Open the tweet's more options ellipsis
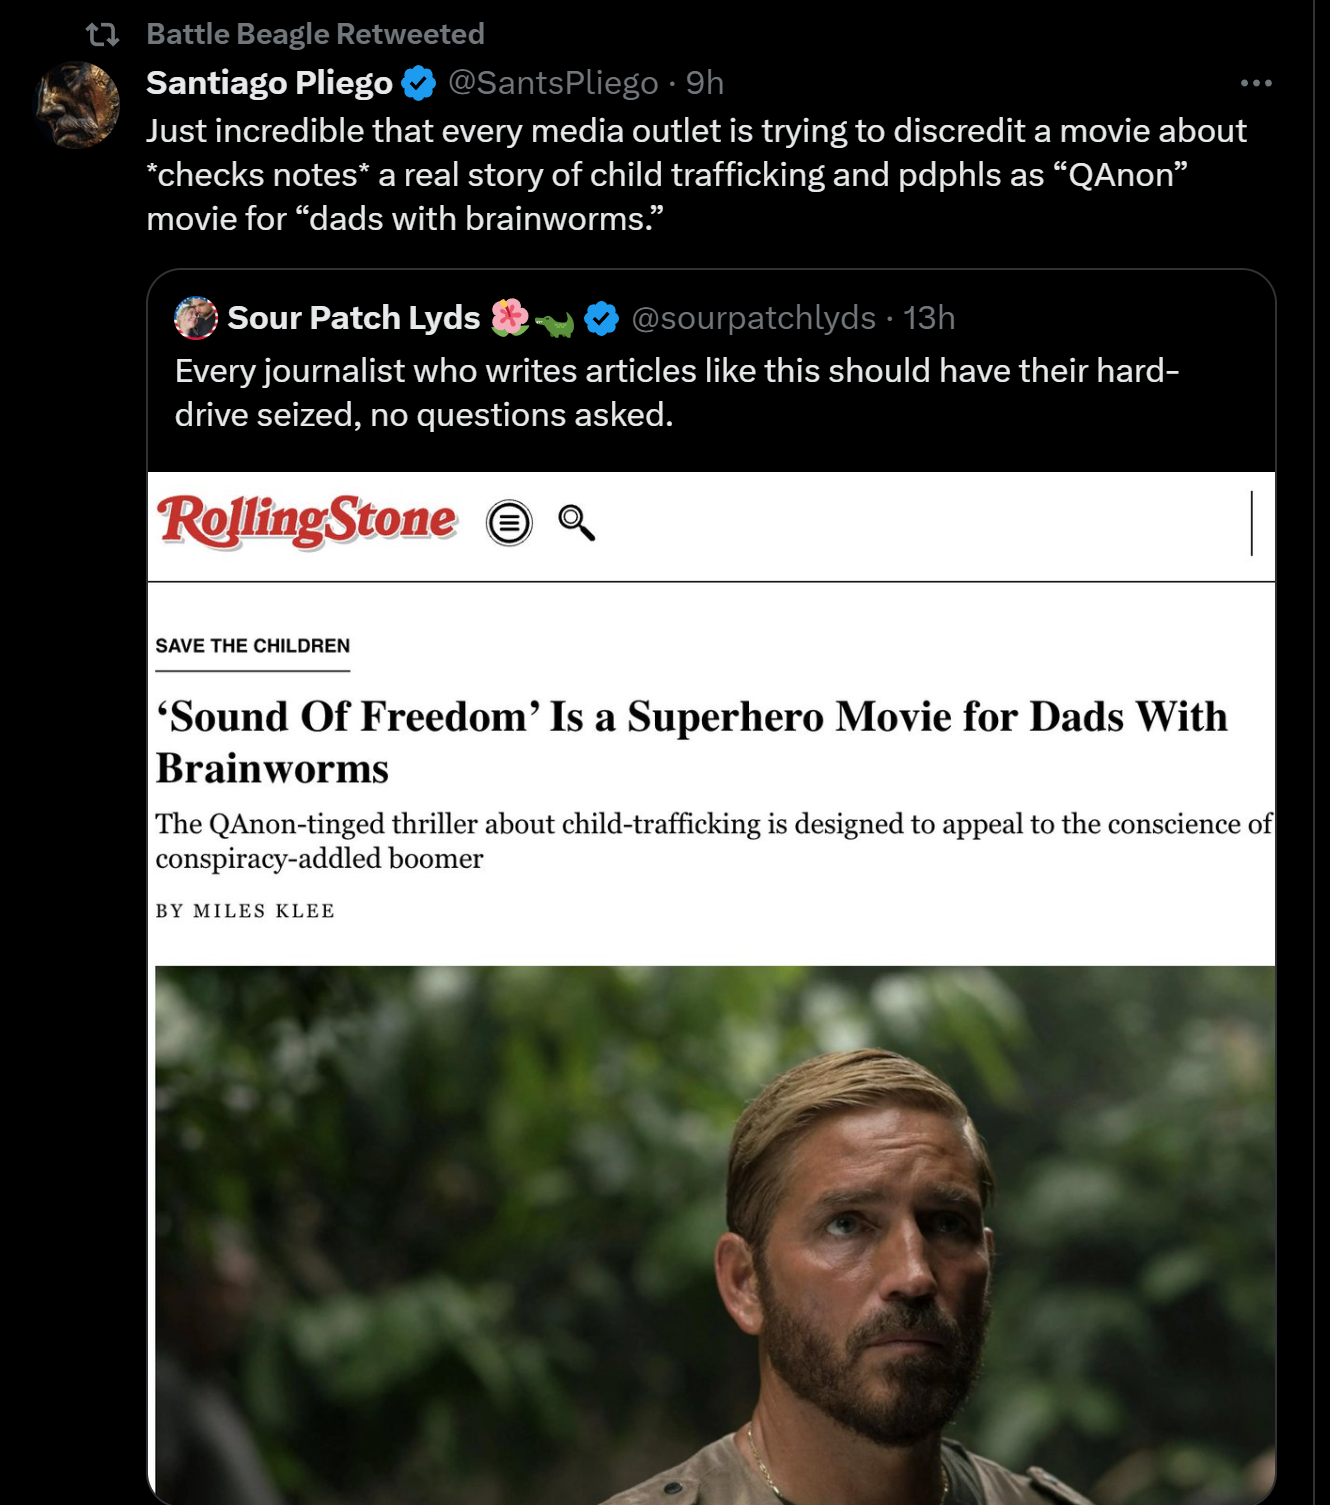 1256,83
